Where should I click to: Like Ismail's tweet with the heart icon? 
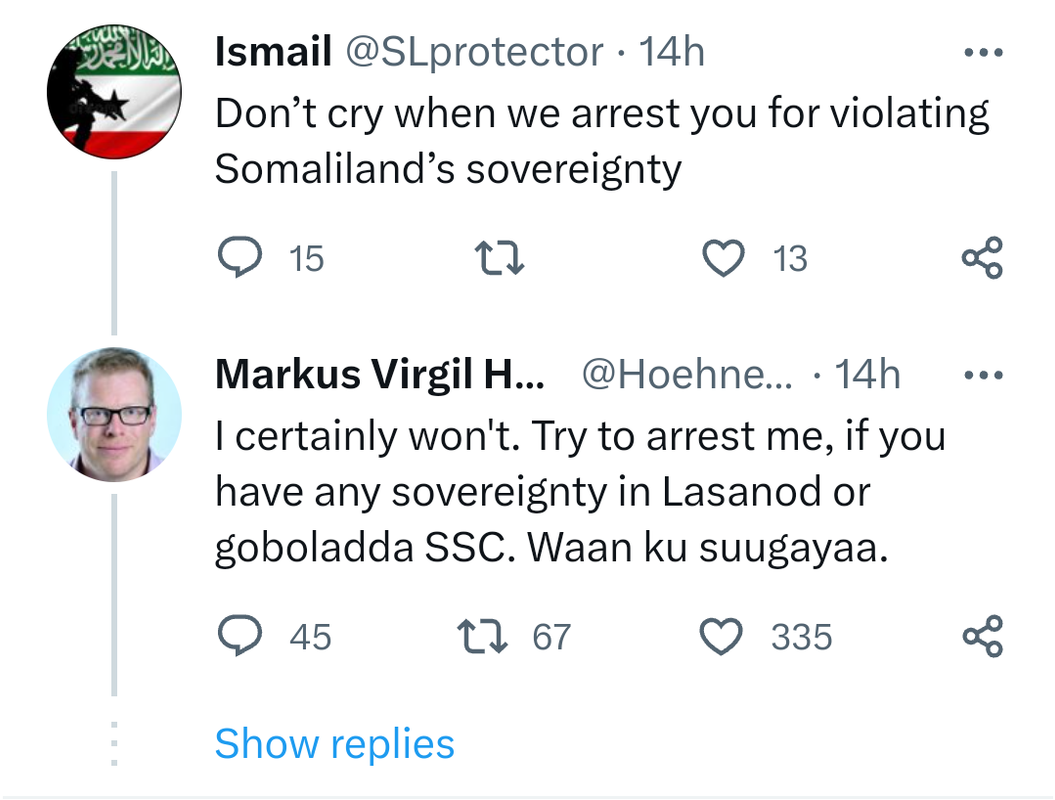pos(723,259)
